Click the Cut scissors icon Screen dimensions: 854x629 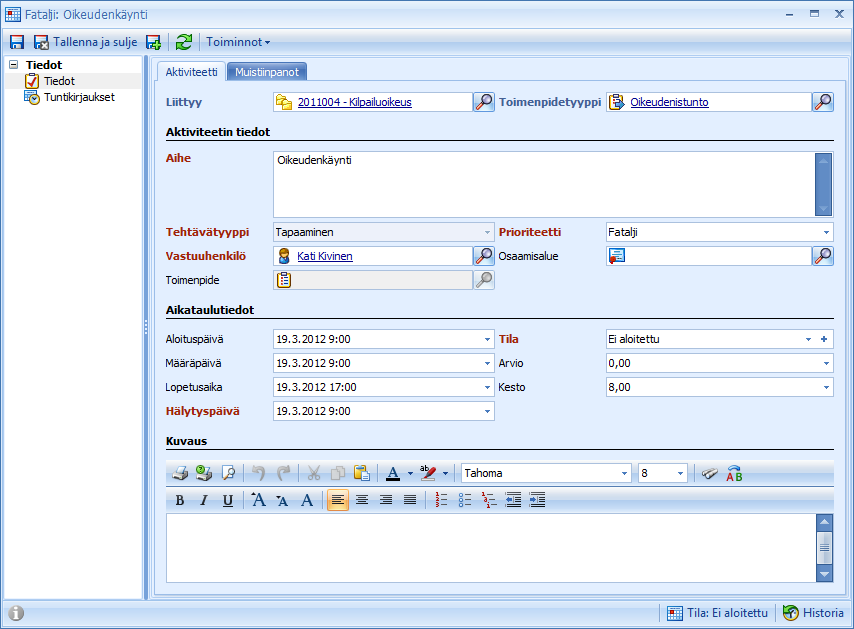pyautogui.click(x=314, y=473)
